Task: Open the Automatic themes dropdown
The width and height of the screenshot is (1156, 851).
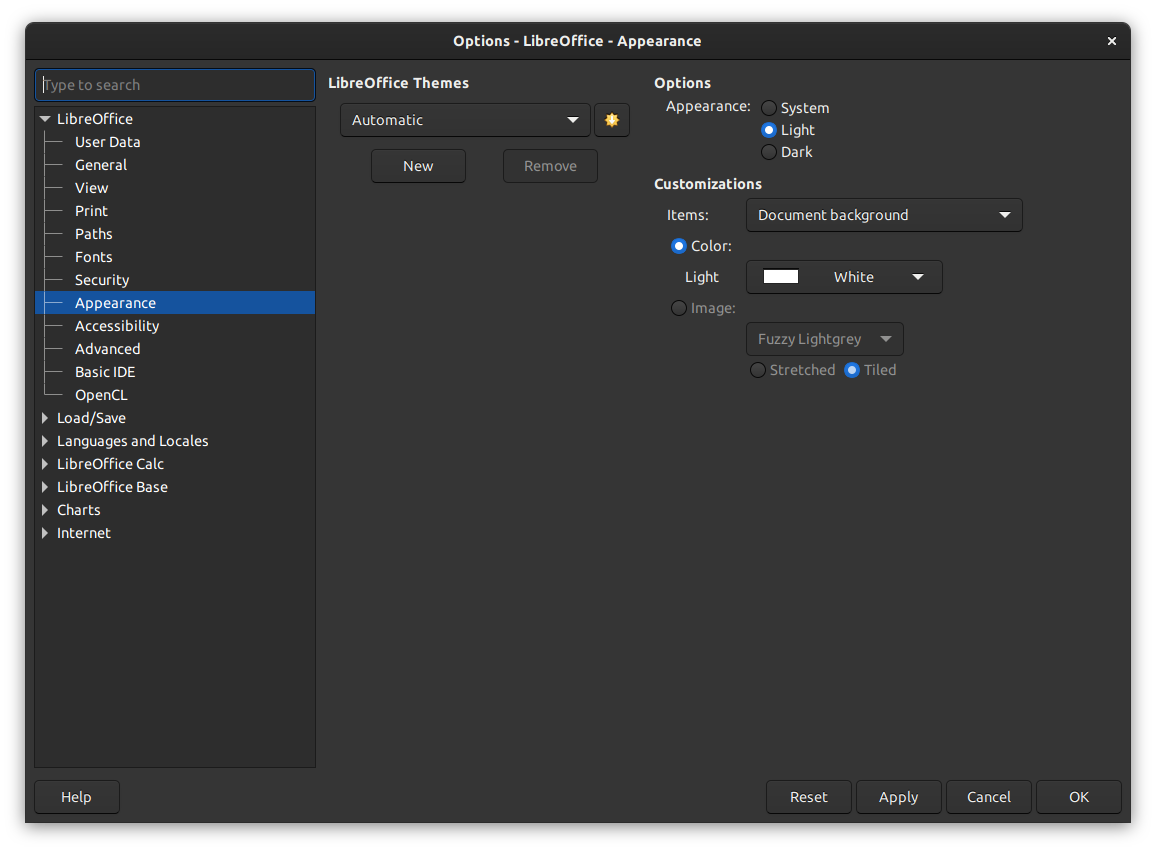Action: tap(465, 120)
